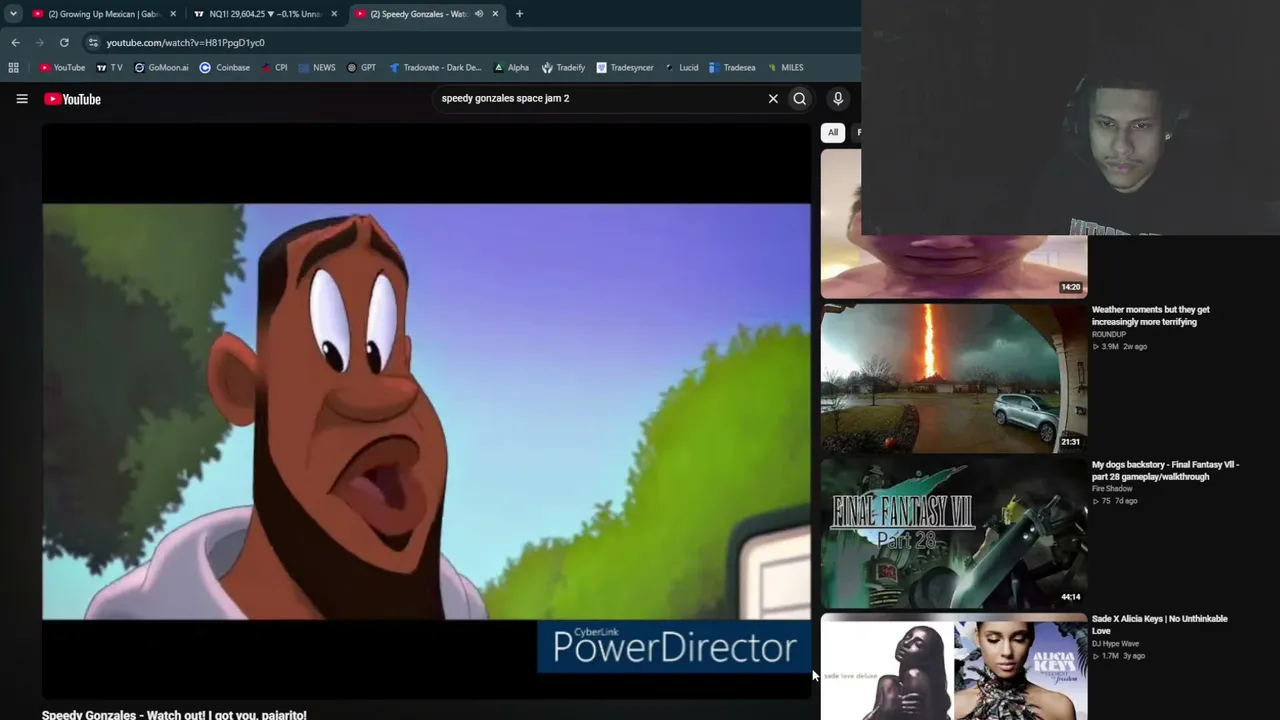Open the Tradesyncer bookmark
The image size is (1280, 720).
(625, 68)
